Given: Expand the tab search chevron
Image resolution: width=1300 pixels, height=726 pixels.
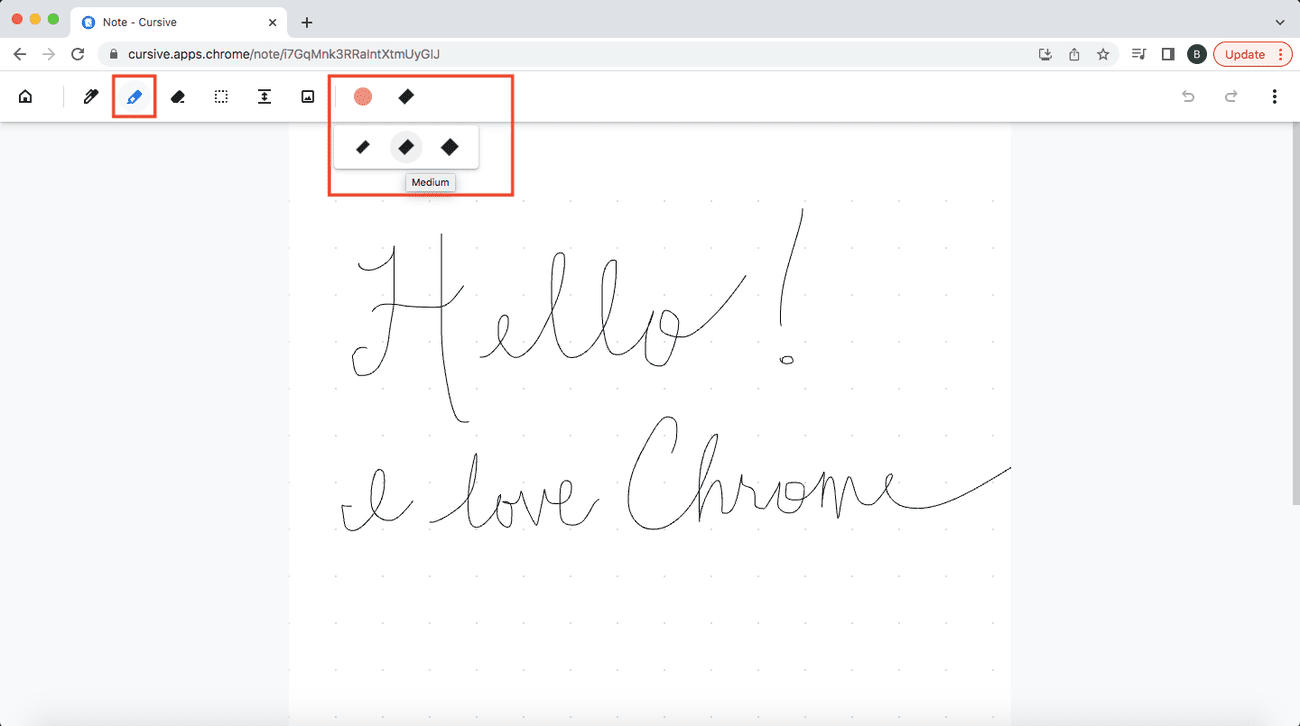Looking at the screenshot, I should [1279, 22].
